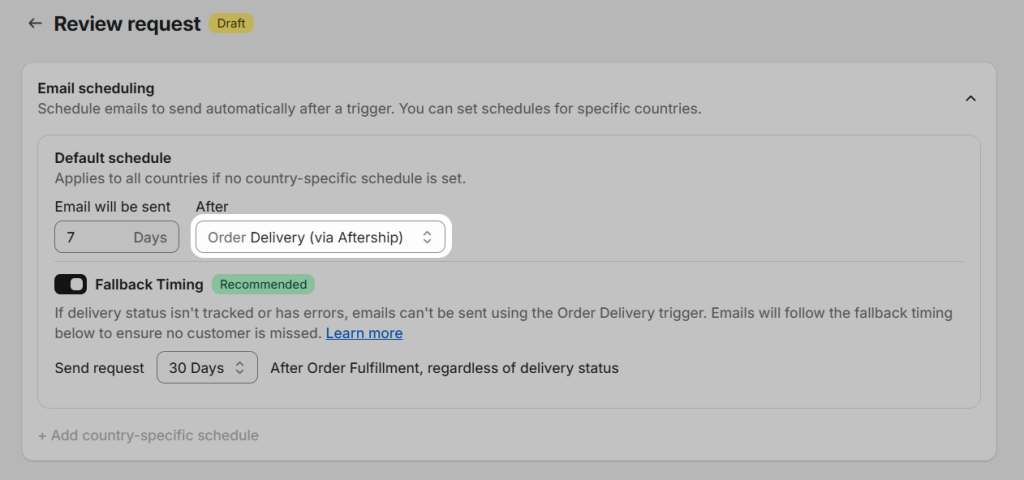
Task: Click the Learn more link
Action: 364,333
